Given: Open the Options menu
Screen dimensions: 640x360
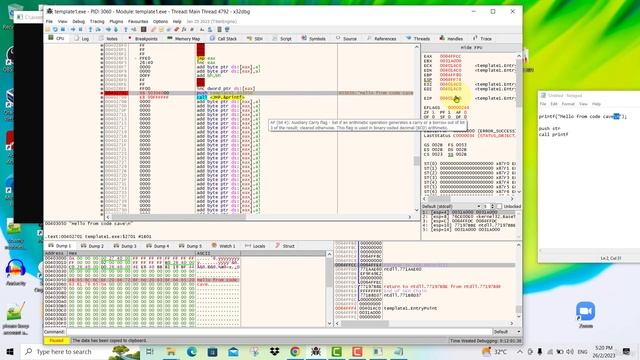Looking at the screenshot, I should point(160,21).
